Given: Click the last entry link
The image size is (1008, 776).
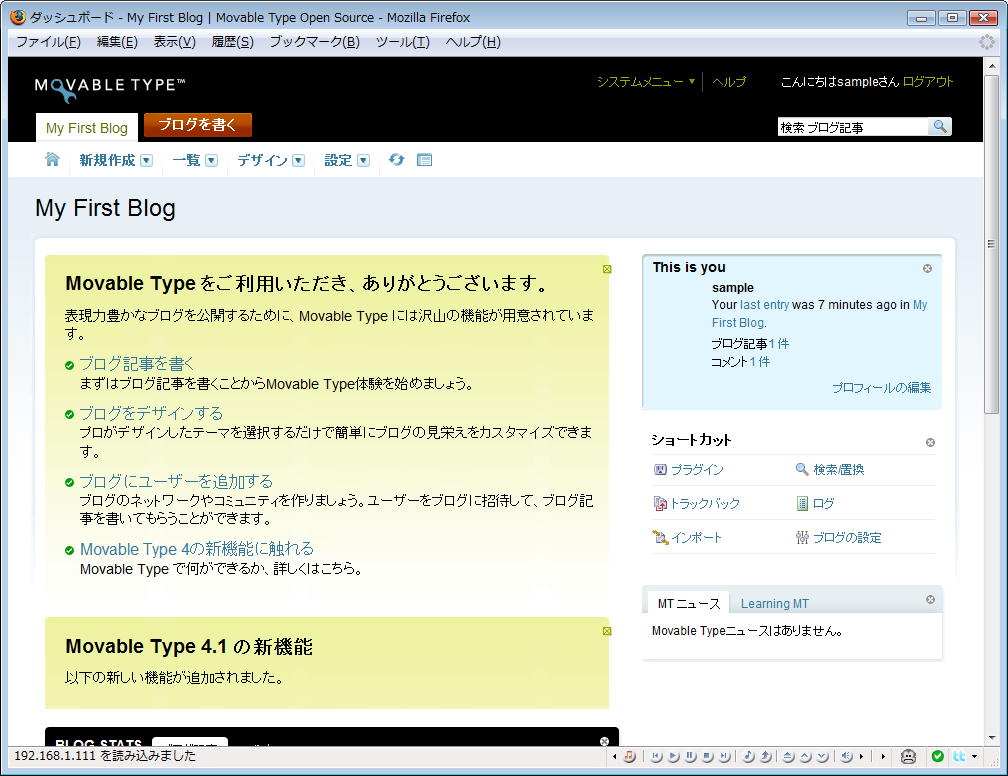Looking at the screenshot, I should coord(764,305).
